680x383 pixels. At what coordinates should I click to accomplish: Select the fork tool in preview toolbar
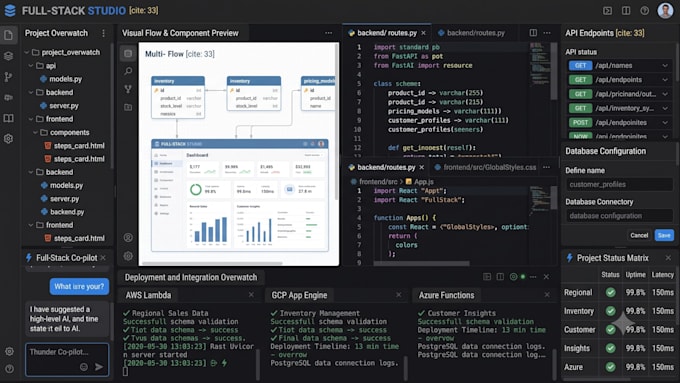tap(128, 89)
